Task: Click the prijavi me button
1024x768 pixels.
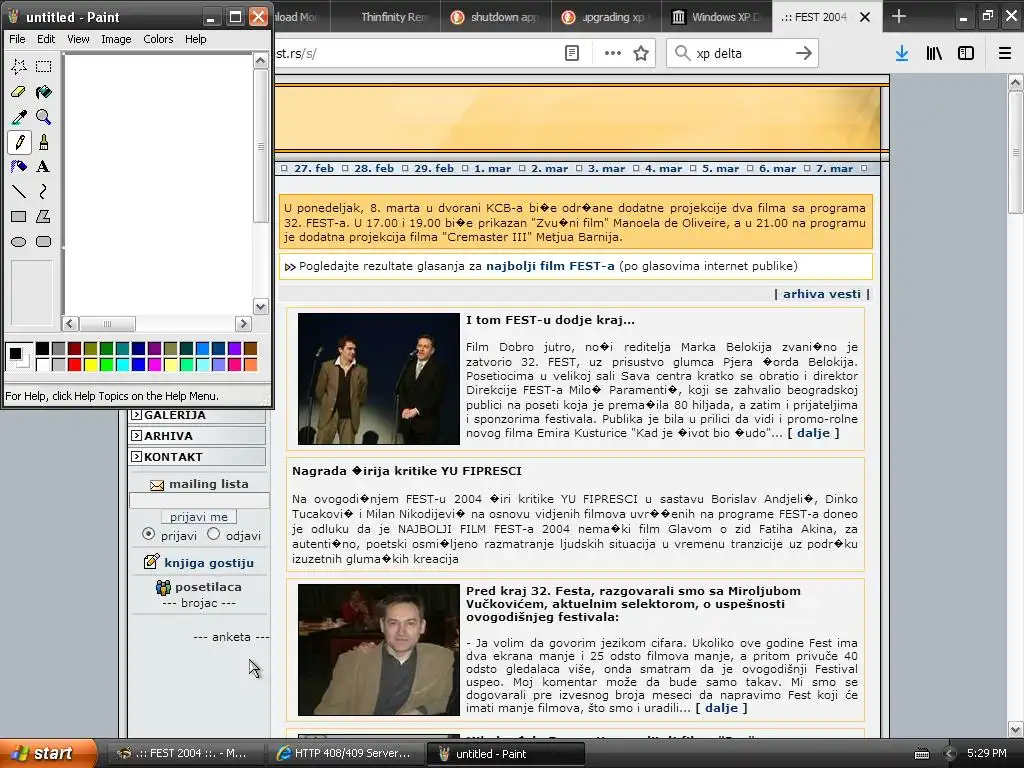Action: tap(199, 517)
